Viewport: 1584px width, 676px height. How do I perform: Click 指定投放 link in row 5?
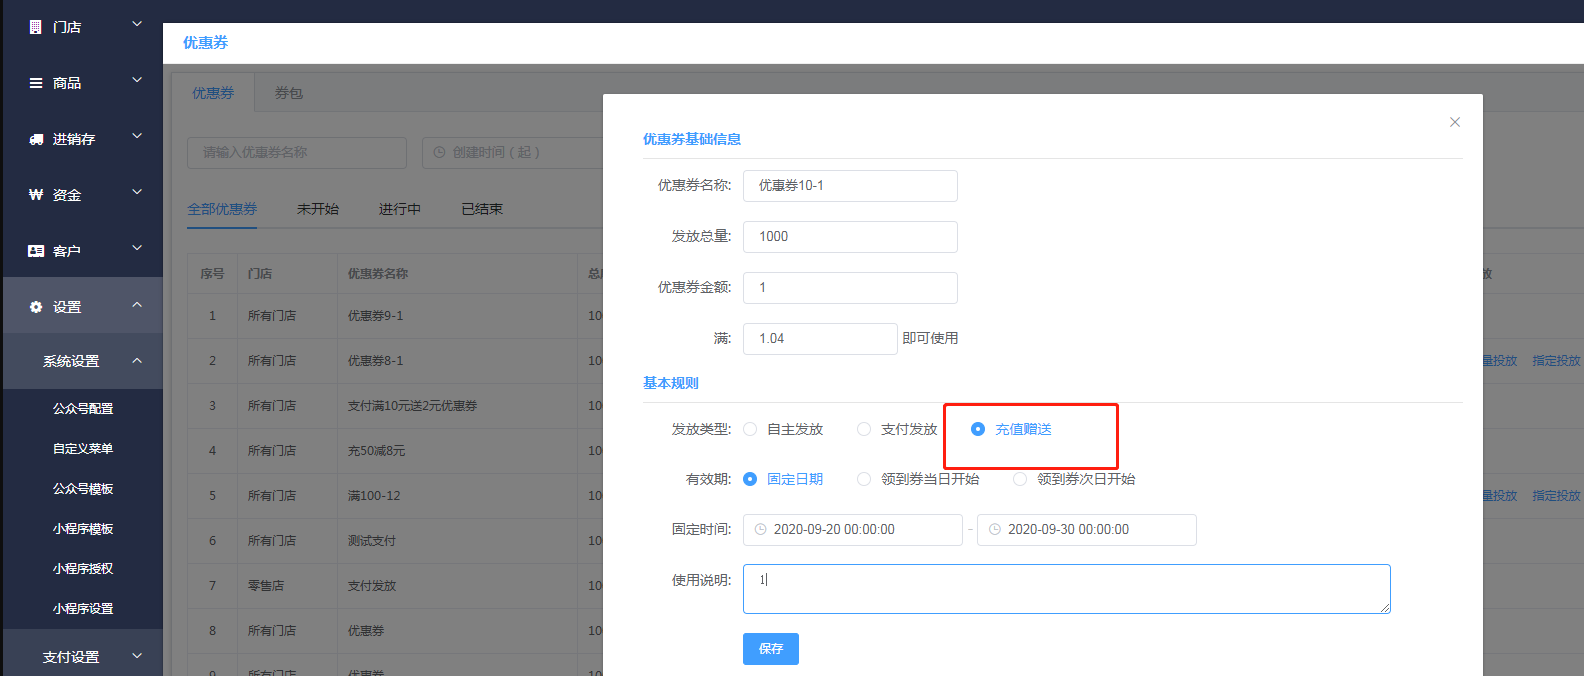pyautogui.click(x=1556, y=496)
